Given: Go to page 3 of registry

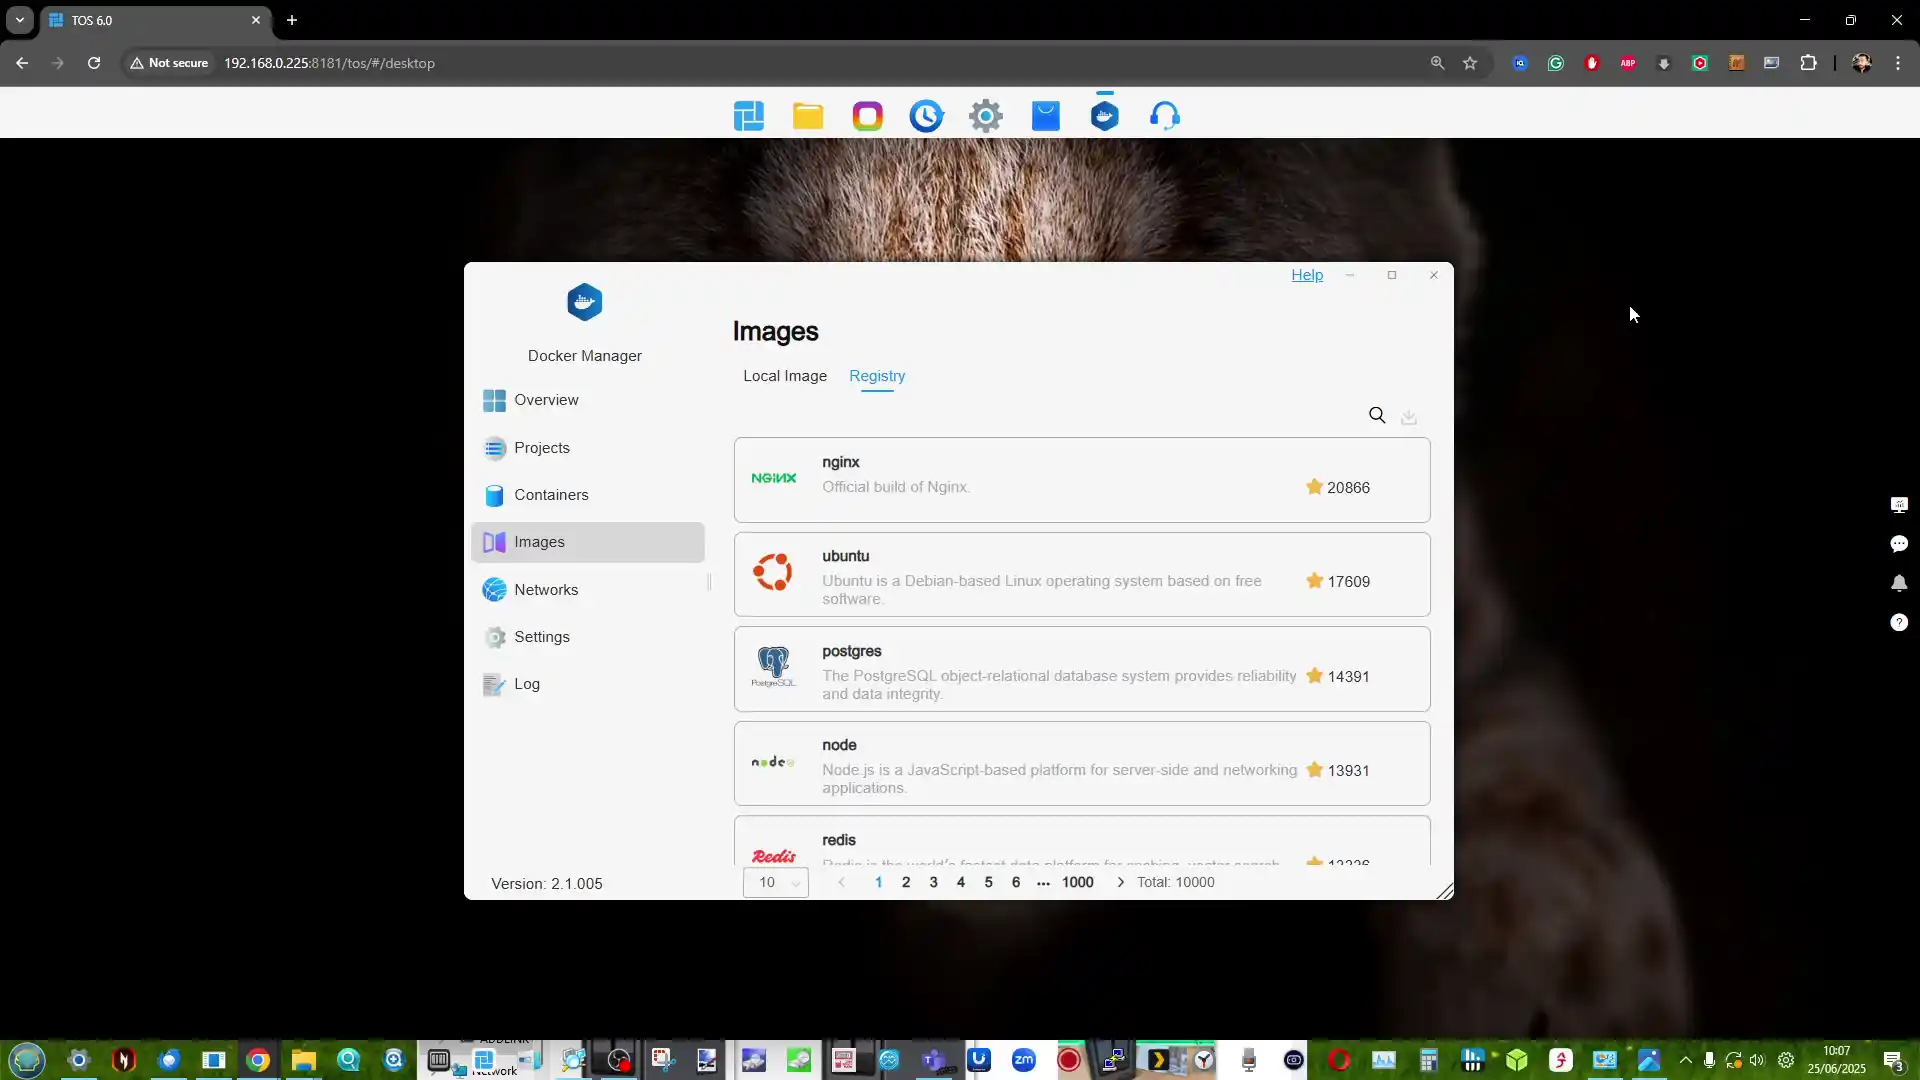Looking at the screenshot, I should (x=933, y=882).
